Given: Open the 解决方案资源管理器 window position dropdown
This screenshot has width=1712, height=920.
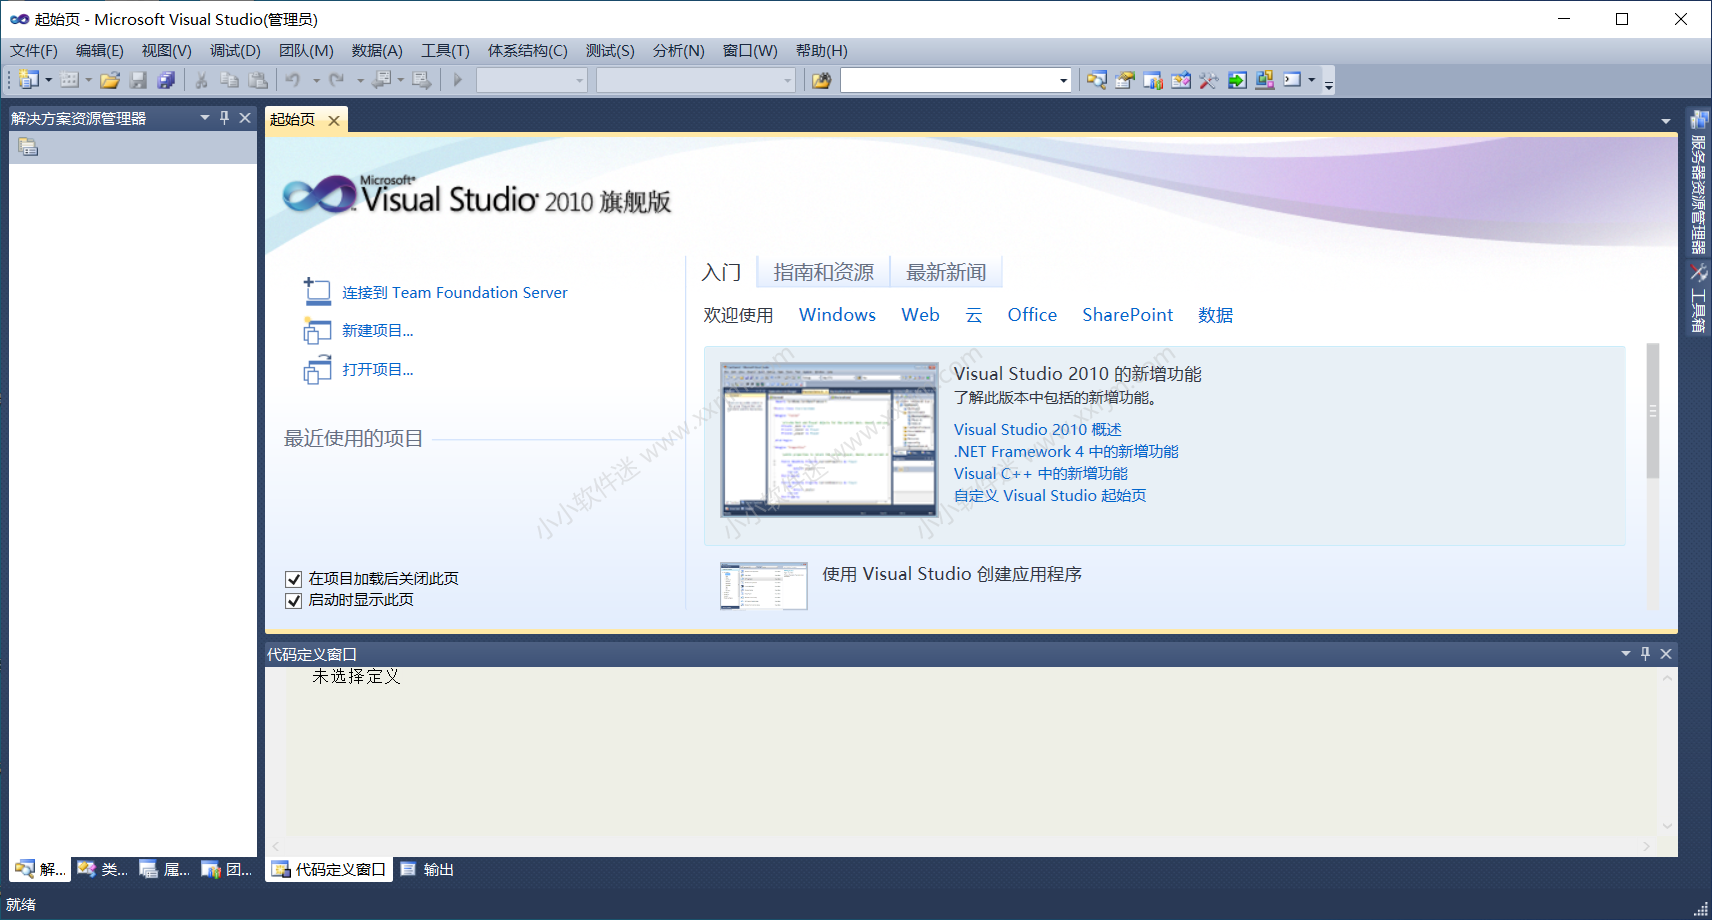Looking at the screenshot, I should [x=204, y=118].
